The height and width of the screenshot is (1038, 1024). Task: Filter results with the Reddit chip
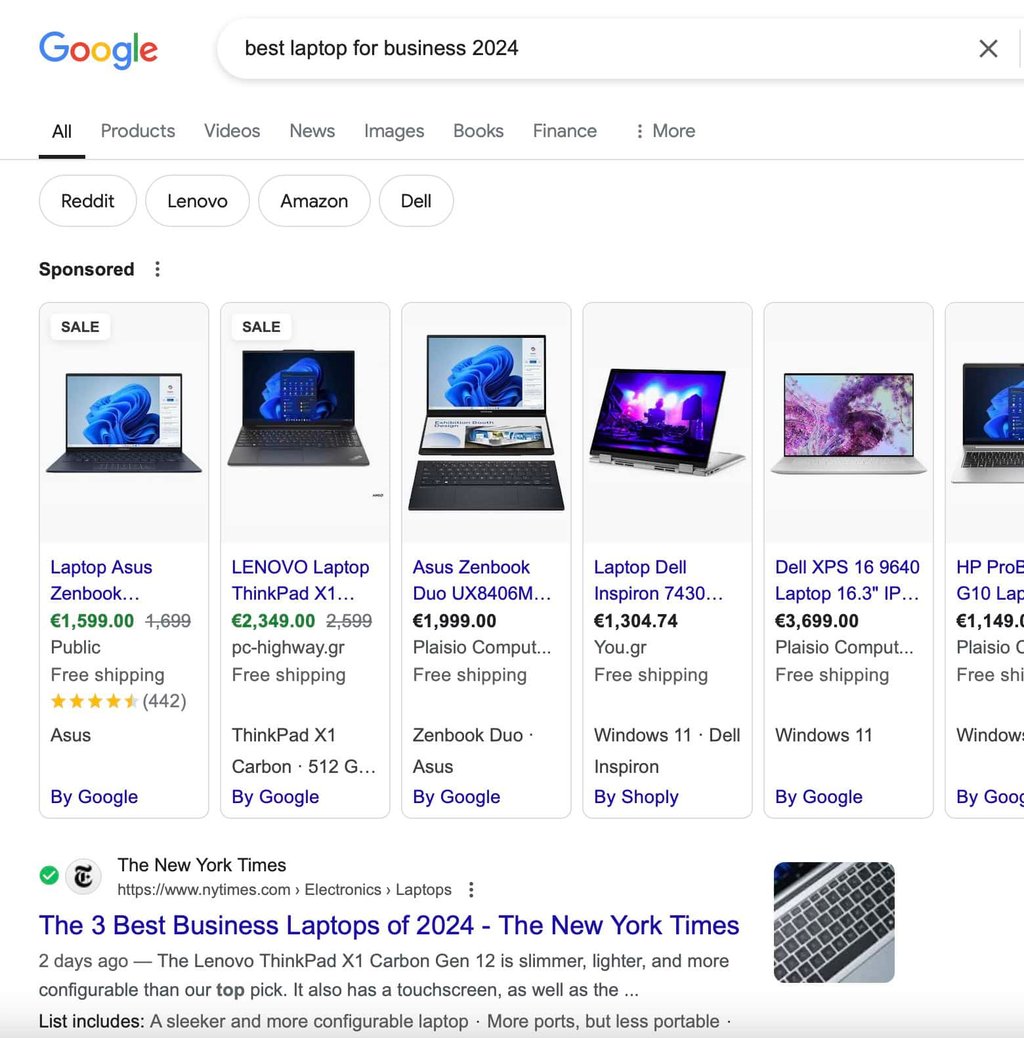click(x=87, y=201)
